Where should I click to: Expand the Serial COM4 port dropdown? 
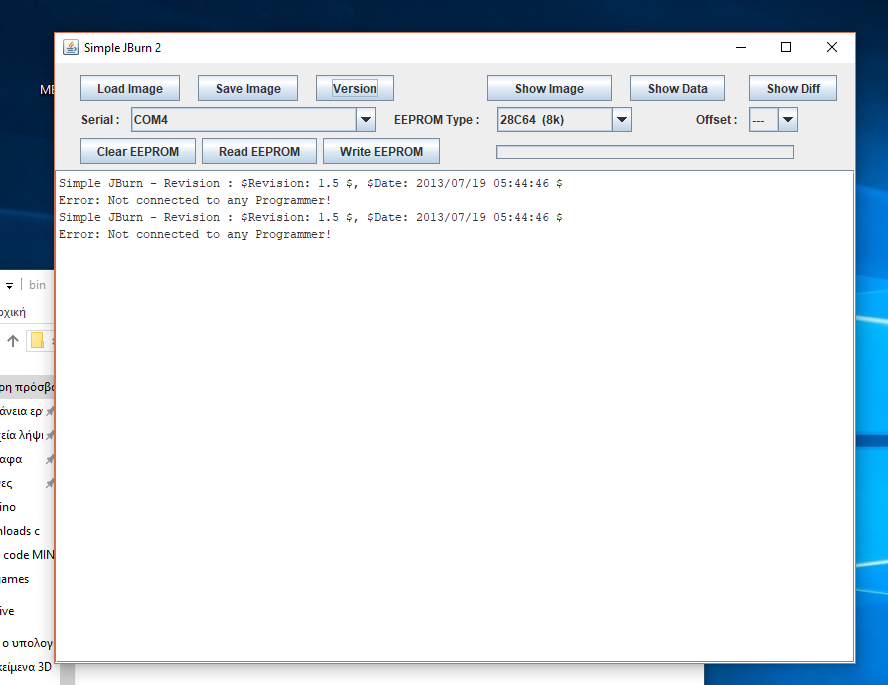[x=365, y=120]
